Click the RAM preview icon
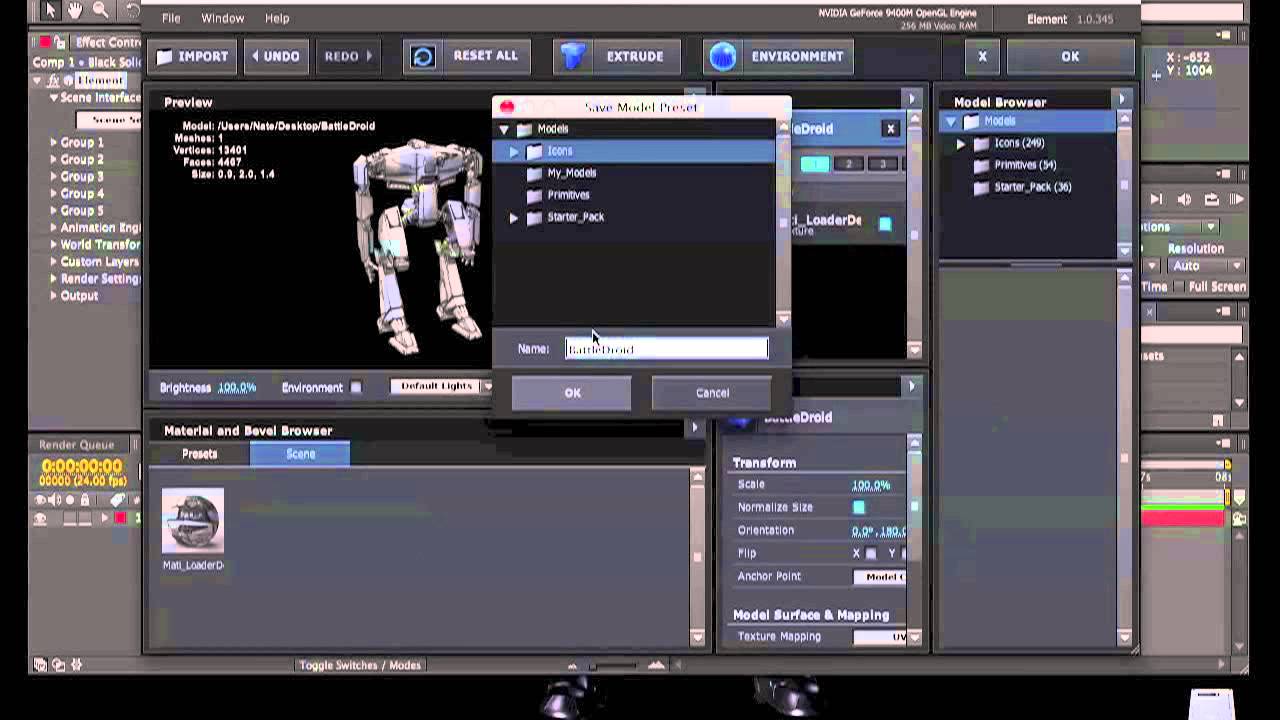Viewport: 1280px width, 720px height. (1238, 200)
